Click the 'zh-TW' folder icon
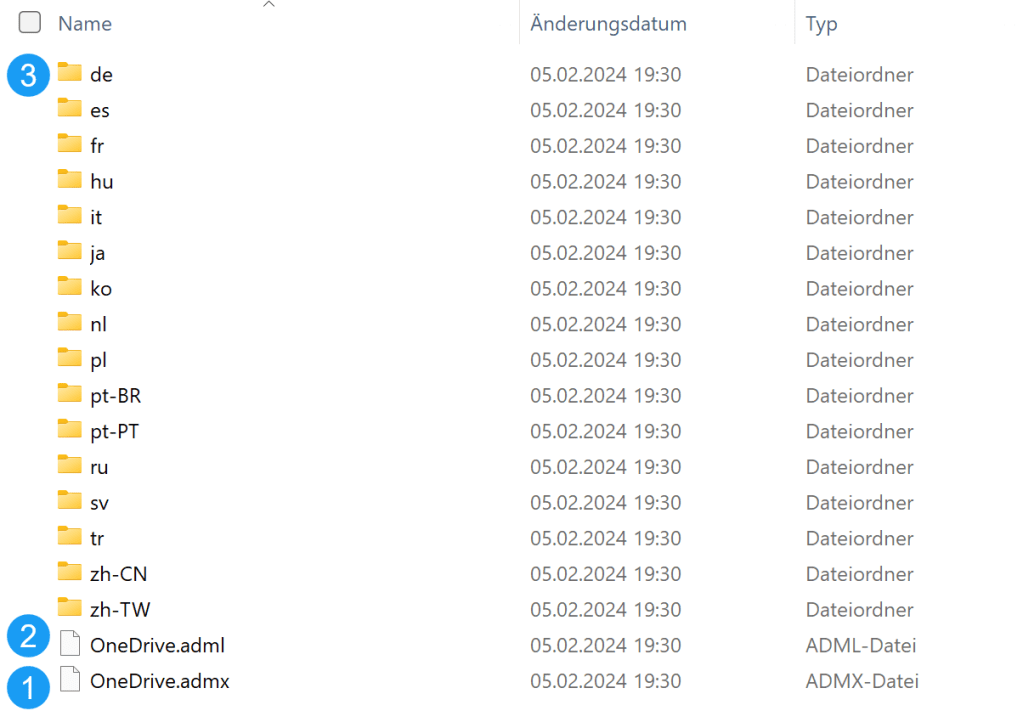 pyautogui.click(x=69, y=609)
